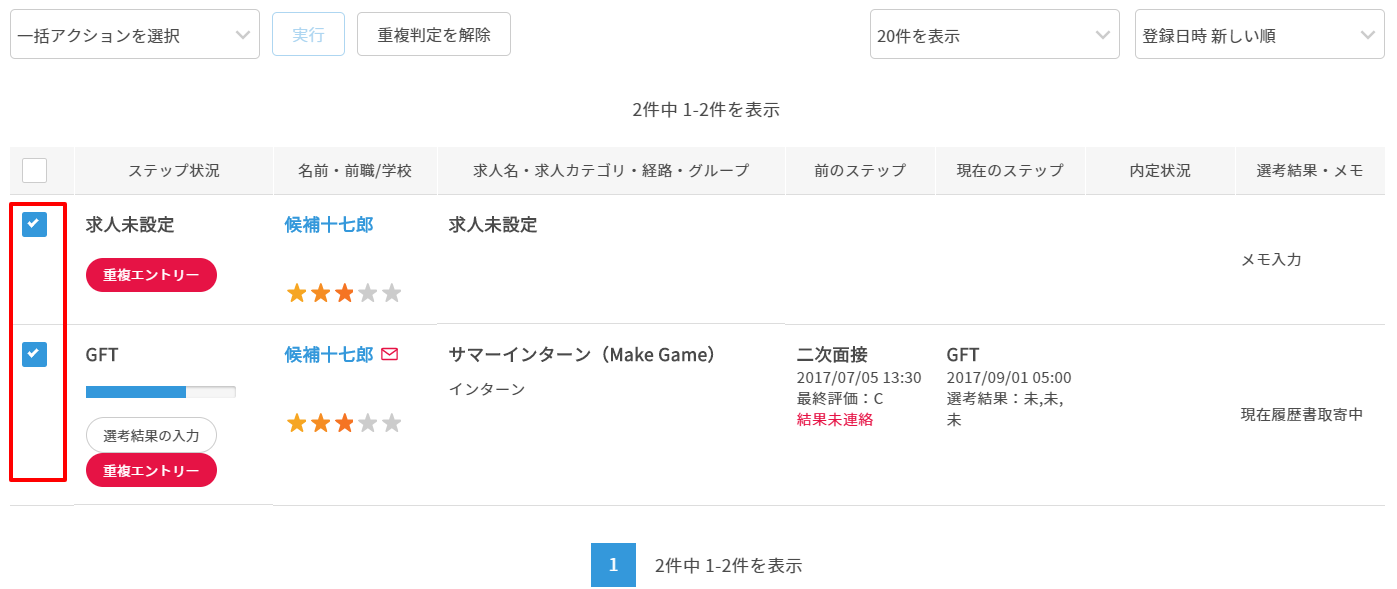Click third star in GFT row rating
The image size is (1397, 589).
(x=344, y=423)
